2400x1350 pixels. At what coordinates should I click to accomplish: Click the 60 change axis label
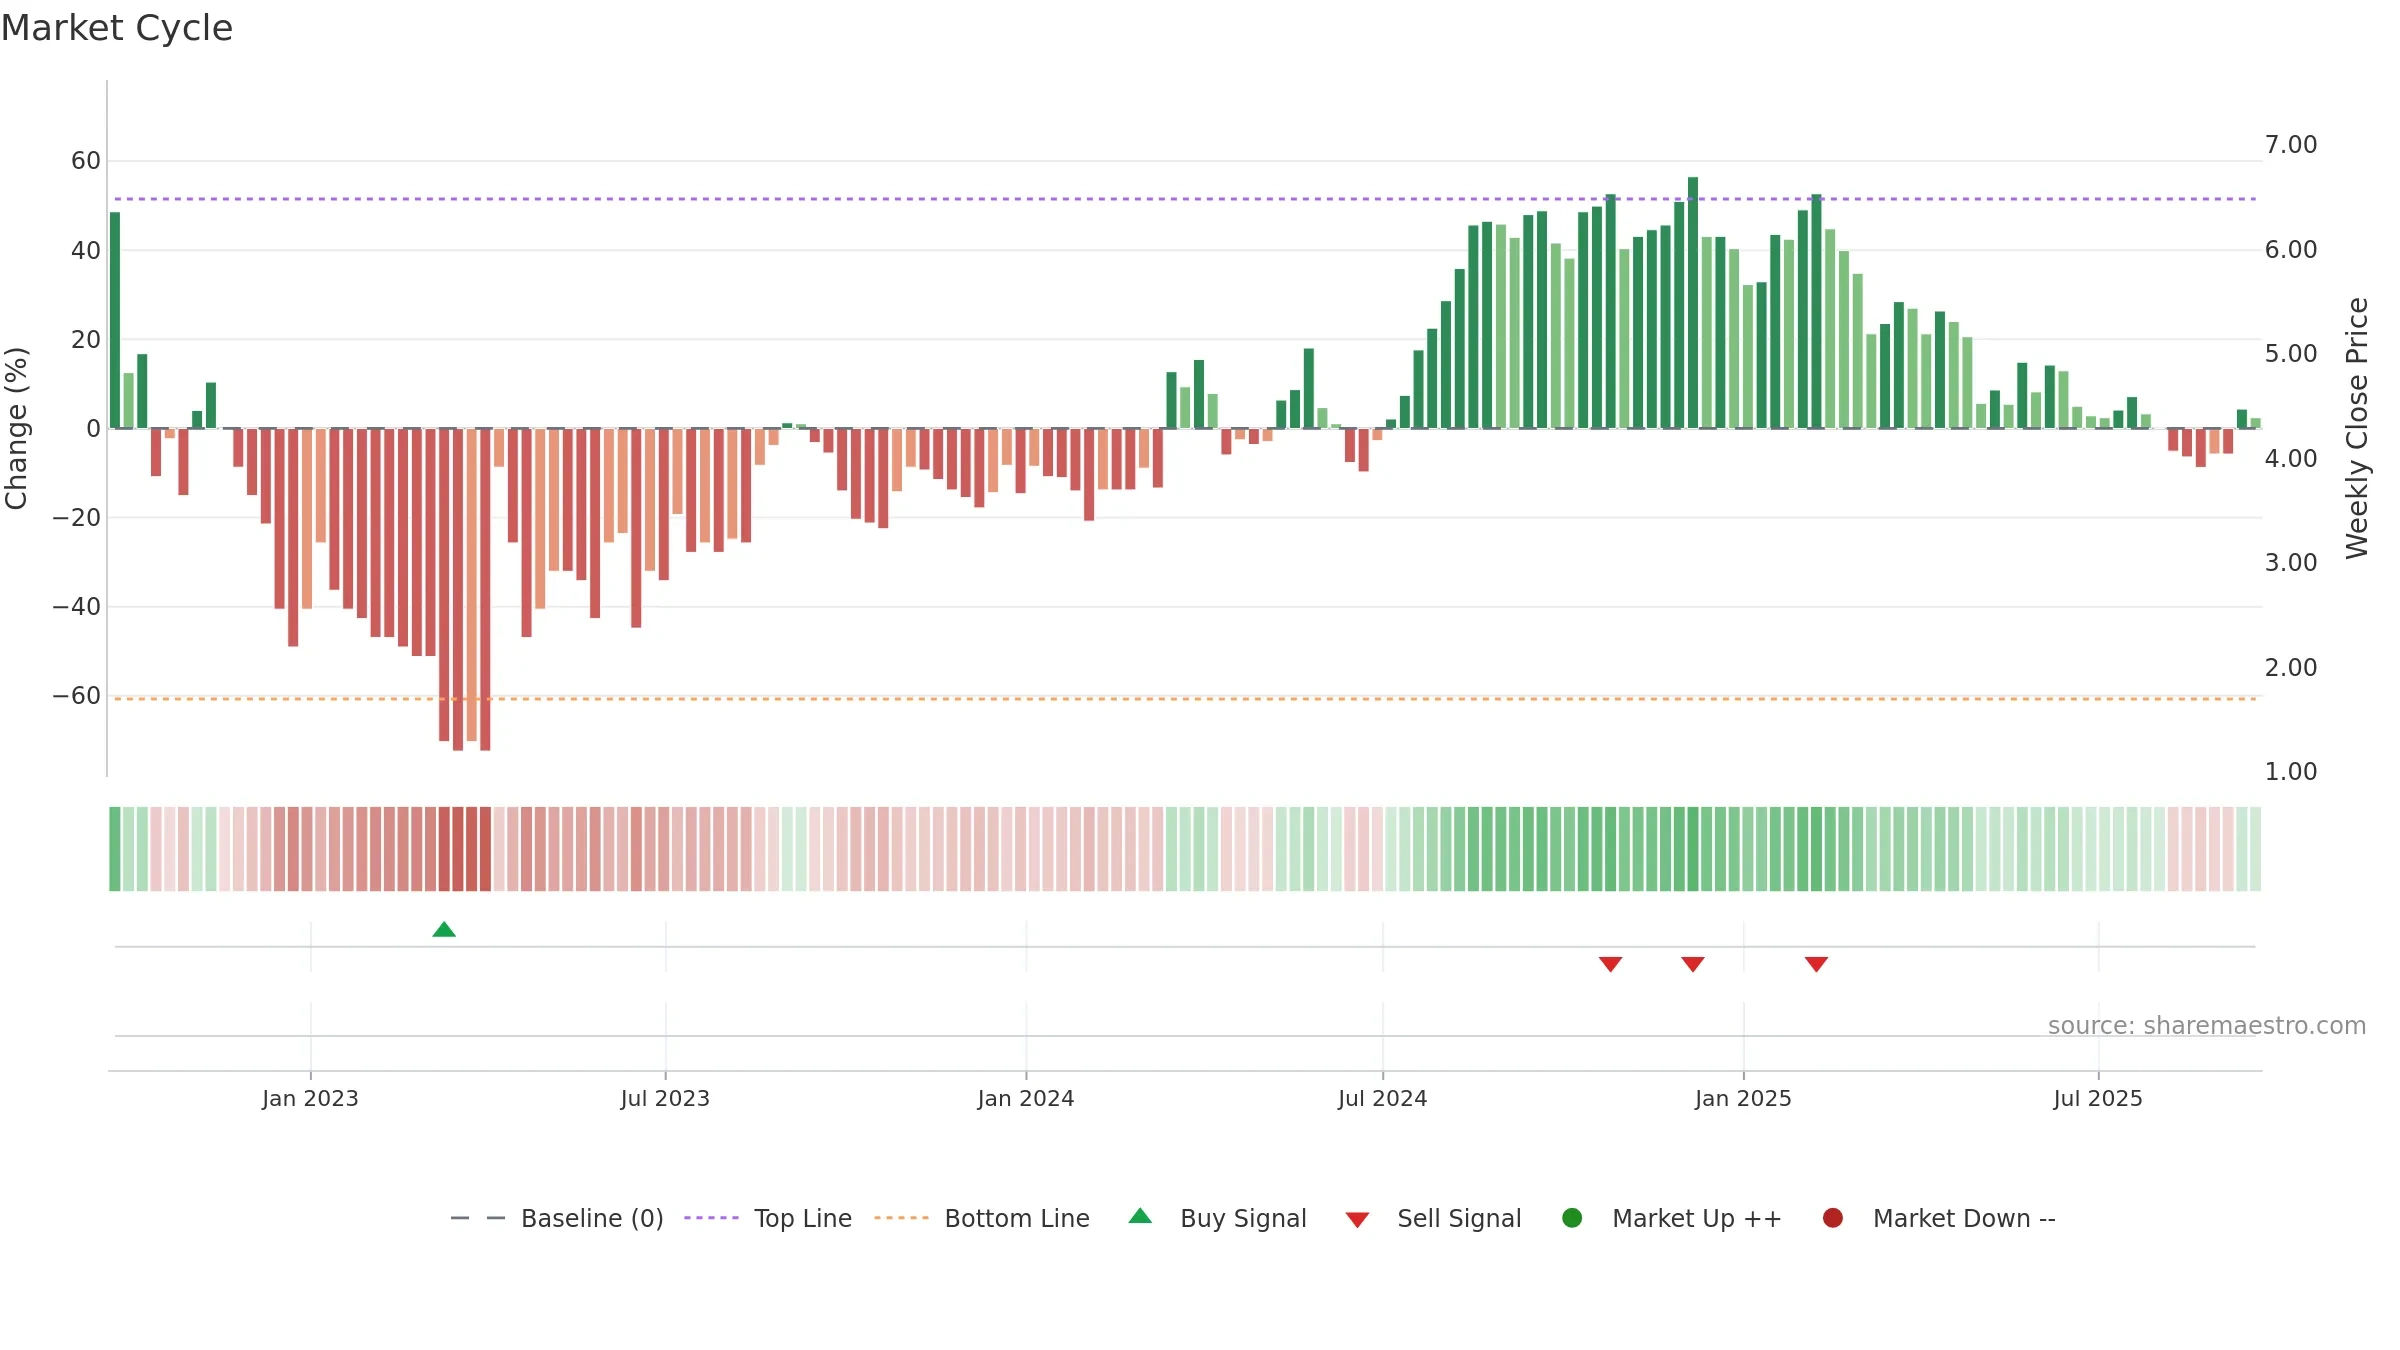point(86,161)
